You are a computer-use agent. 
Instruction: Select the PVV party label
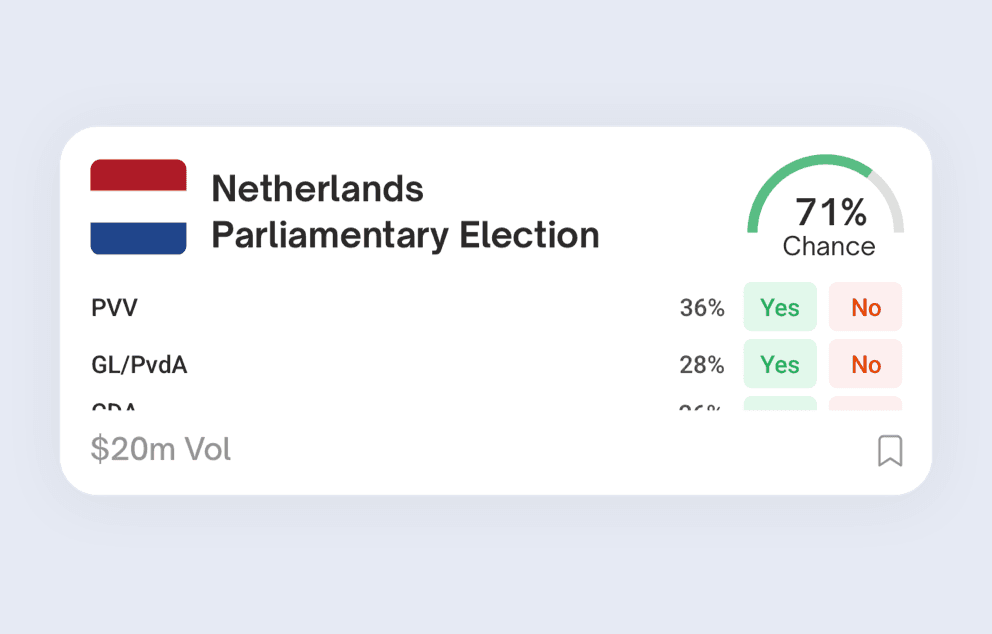[114, 308]
